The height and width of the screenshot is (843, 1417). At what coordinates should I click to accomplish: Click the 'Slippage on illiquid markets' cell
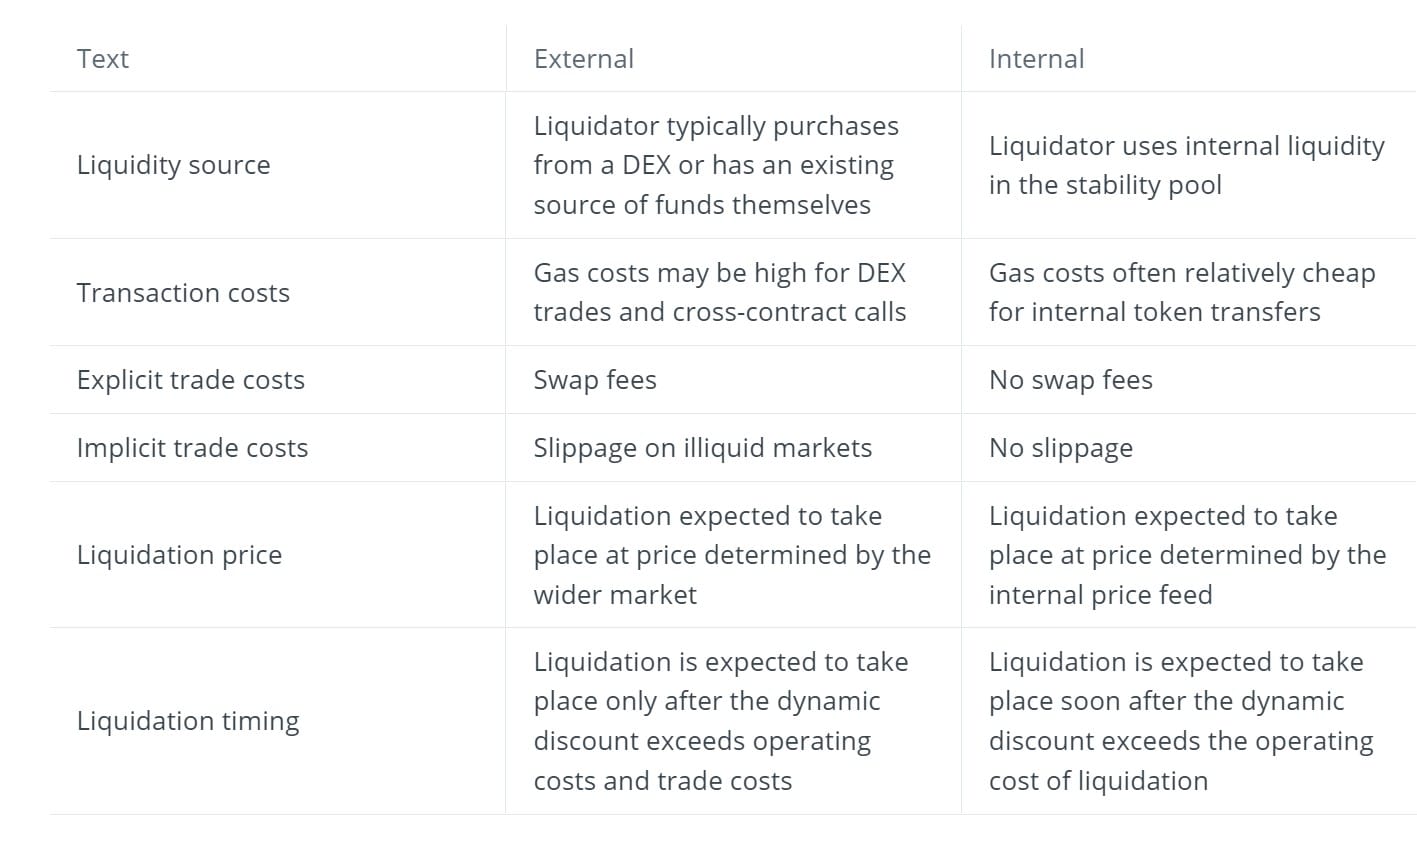[702, 448]
